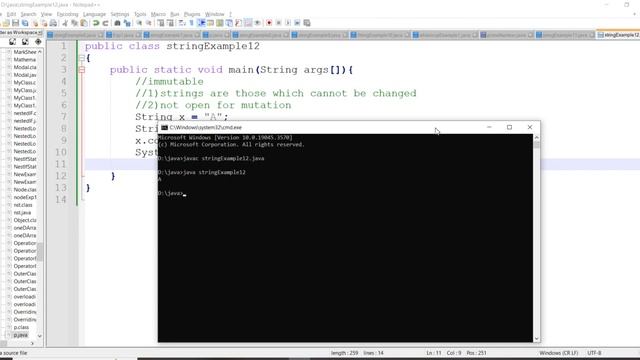Click the Paste toolbar icon
Viewport: 640px width, 360px height.
[84, 23]
